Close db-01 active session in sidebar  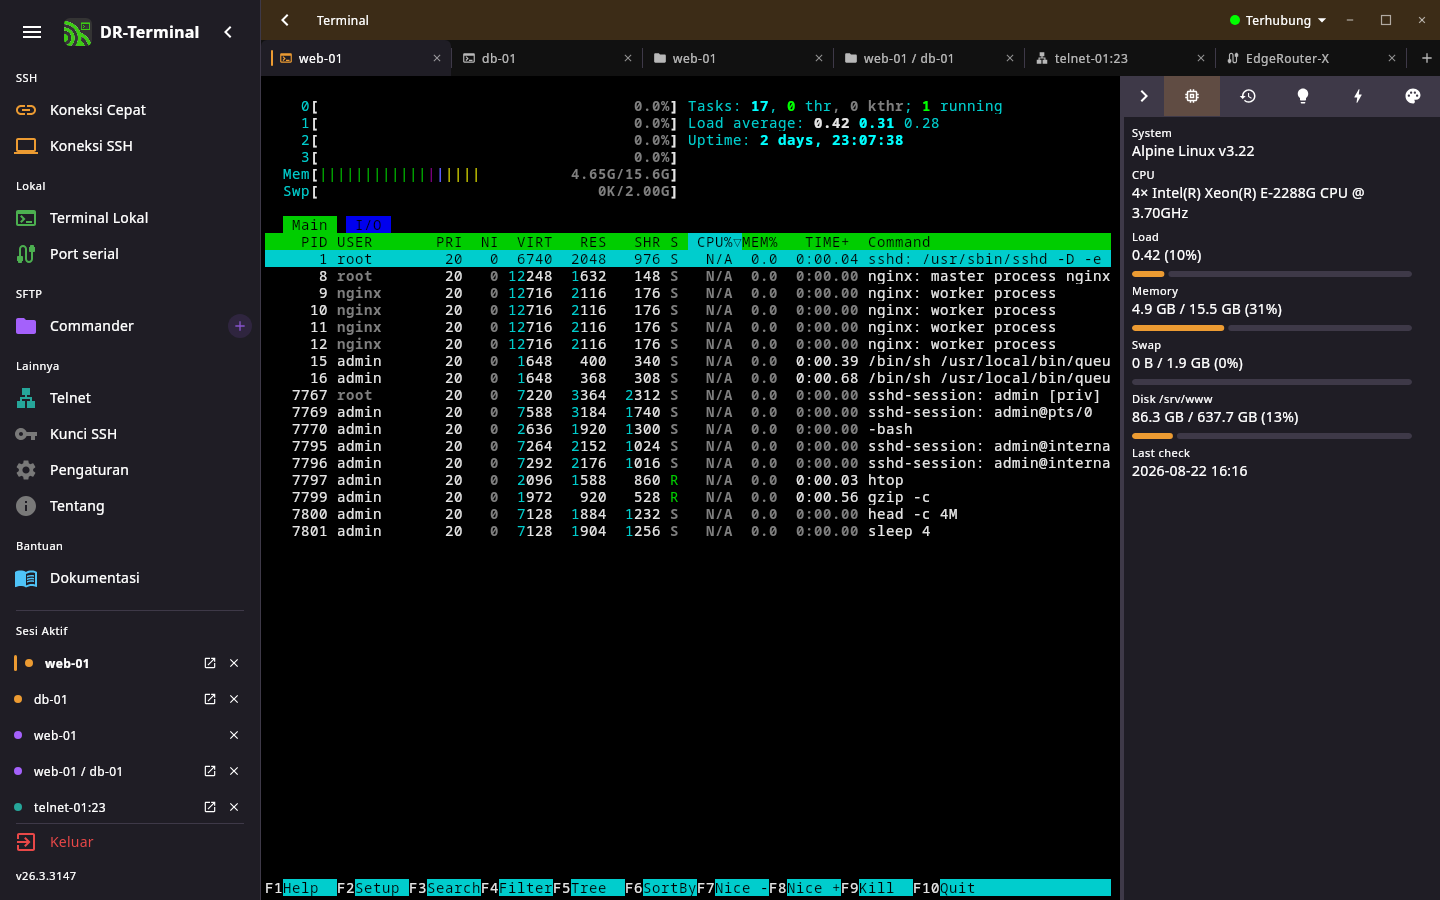pyautogui.click(x=234, y=699)
